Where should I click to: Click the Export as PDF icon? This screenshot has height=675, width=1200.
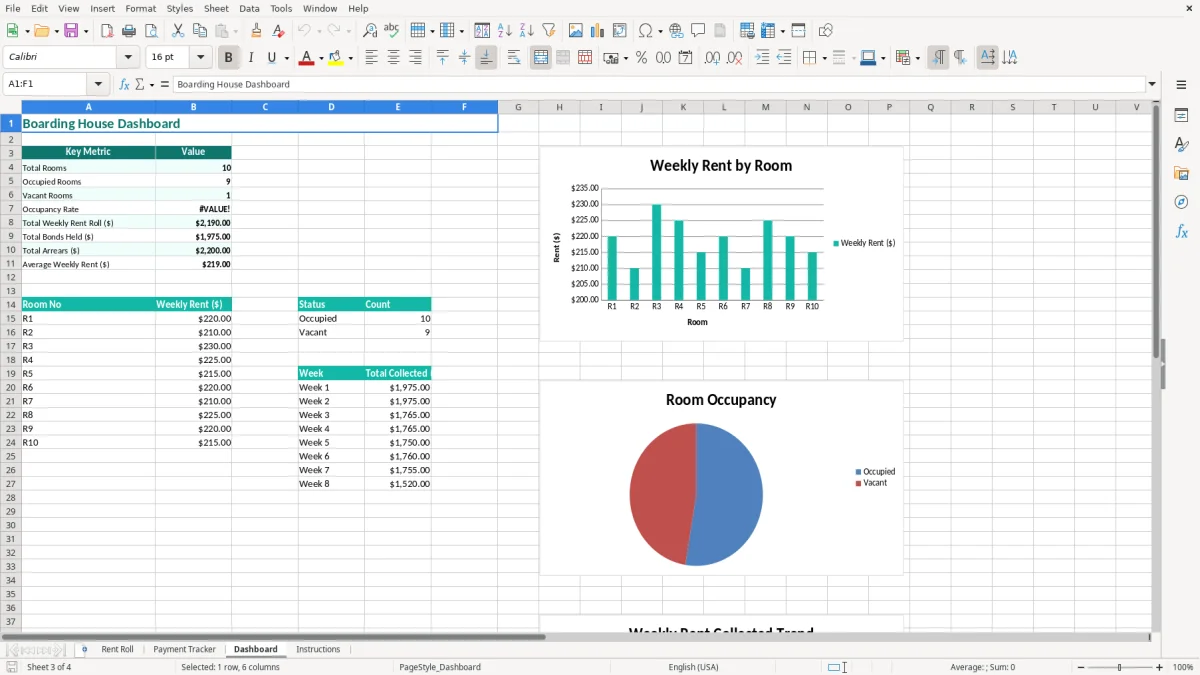tap(107, 31)
